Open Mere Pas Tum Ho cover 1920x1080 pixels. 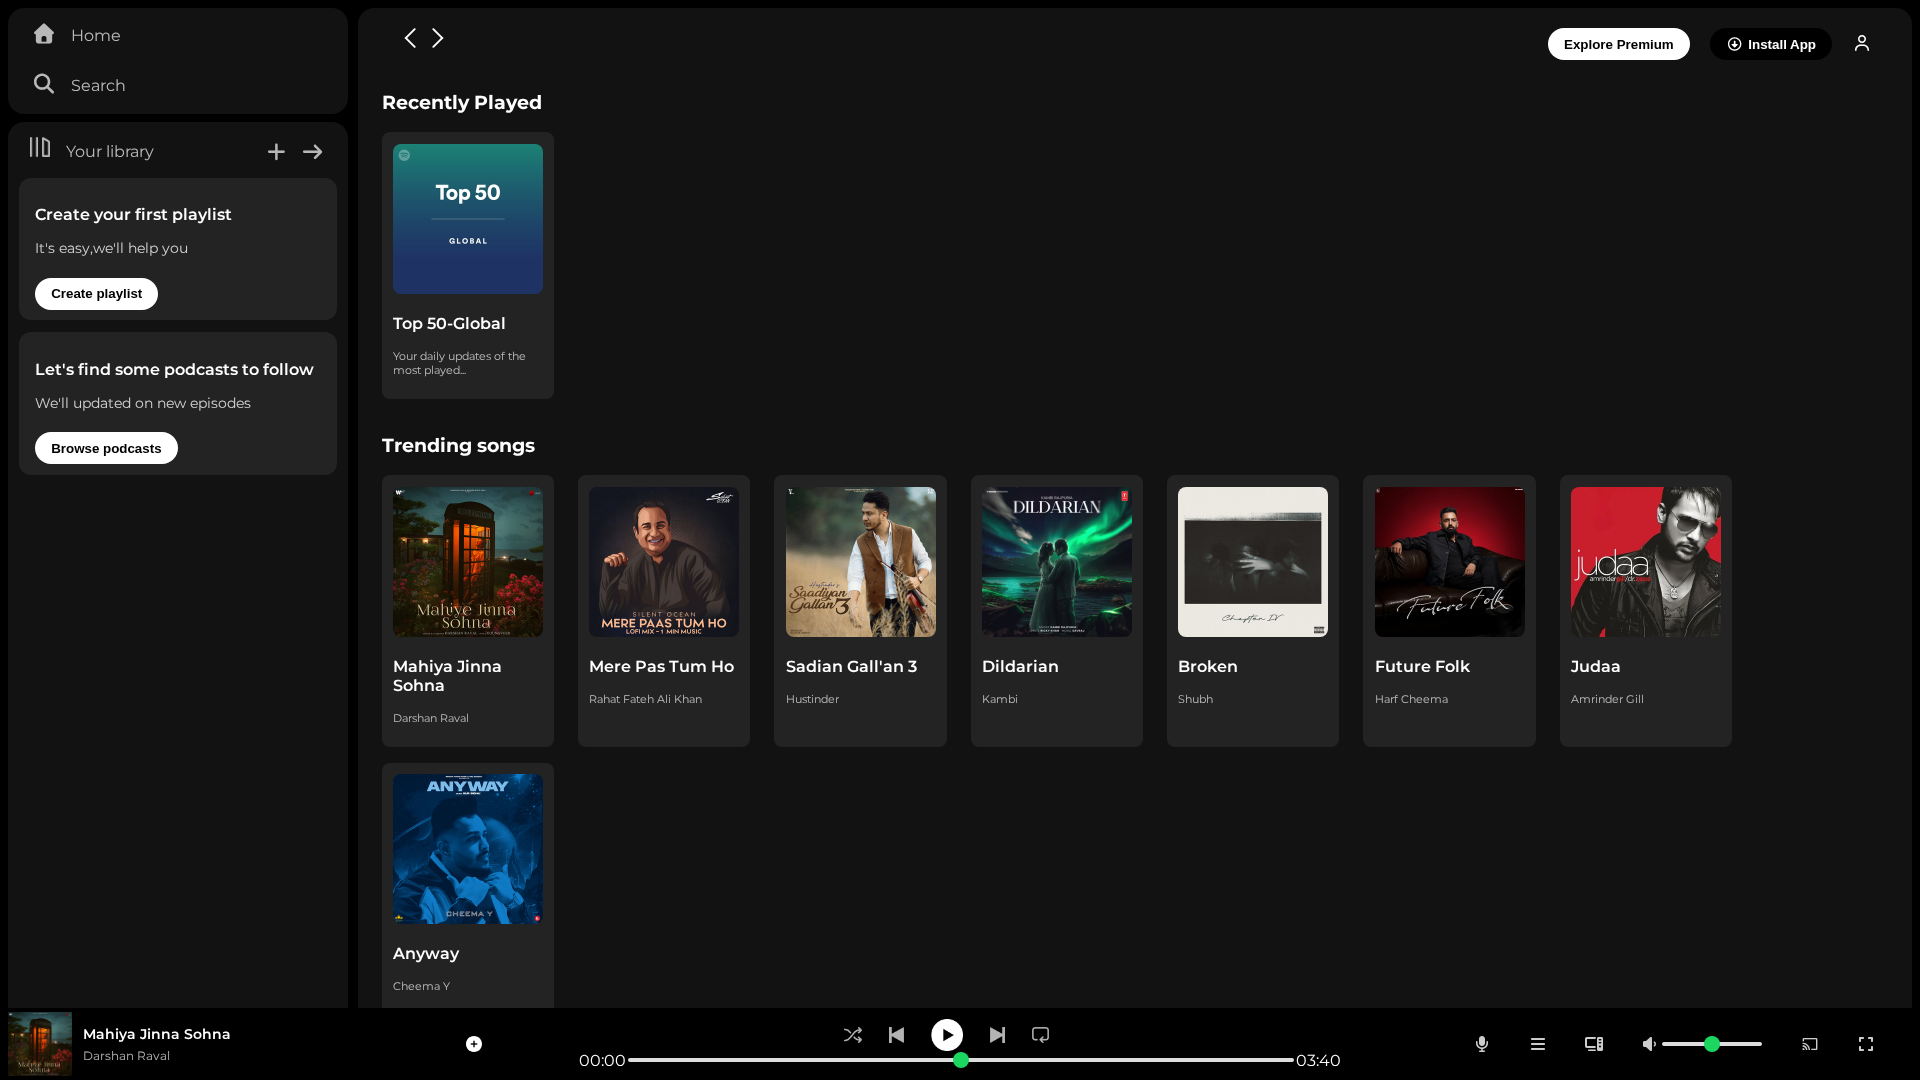pos(664,562)
